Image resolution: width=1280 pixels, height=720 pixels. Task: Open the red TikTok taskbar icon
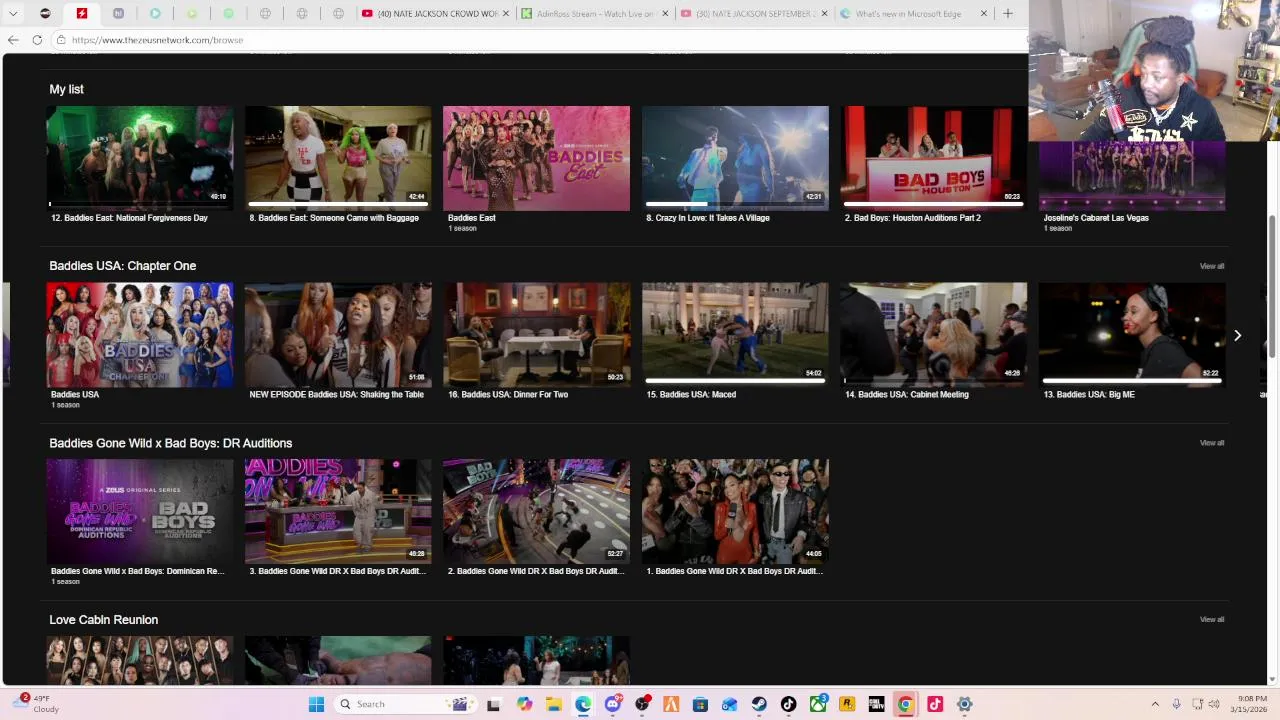(x=935, y=704)
